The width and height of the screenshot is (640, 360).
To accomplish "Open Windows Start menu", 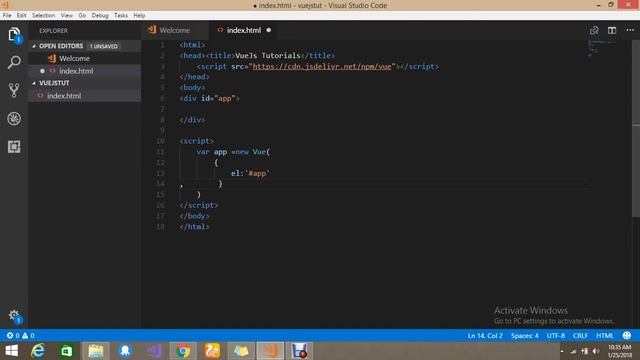I will click(11, 351).
